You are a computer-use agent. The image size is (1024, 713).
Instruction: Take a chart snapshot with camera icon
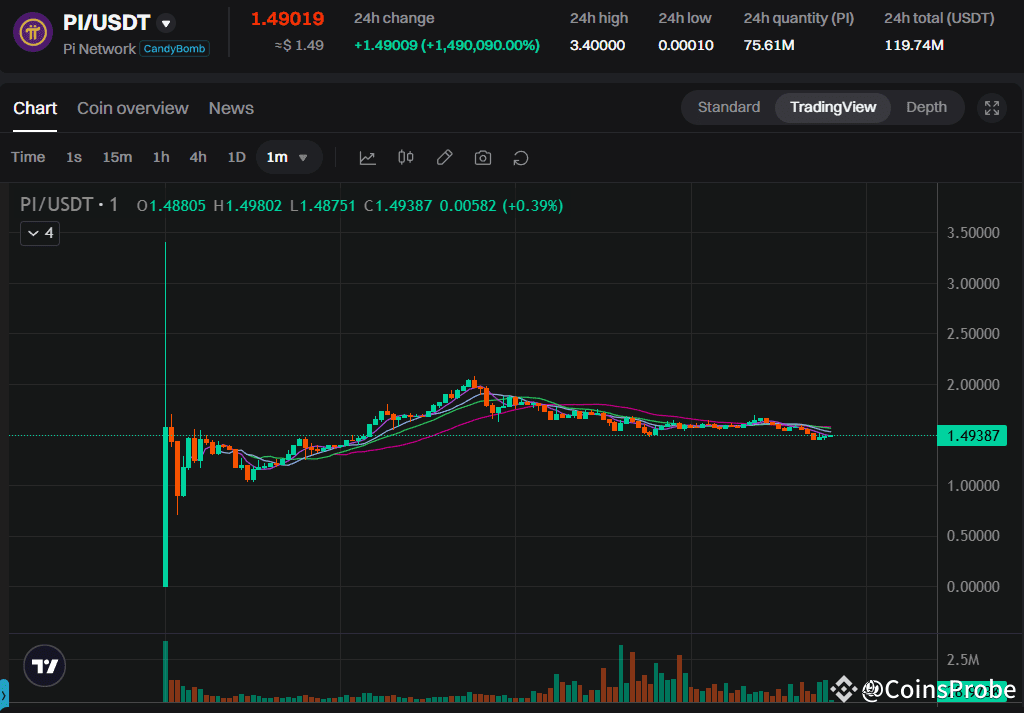click(482, 157)
